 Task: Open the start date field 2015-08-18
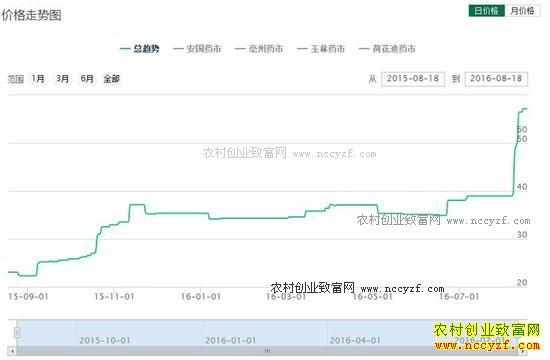point(413,79)
